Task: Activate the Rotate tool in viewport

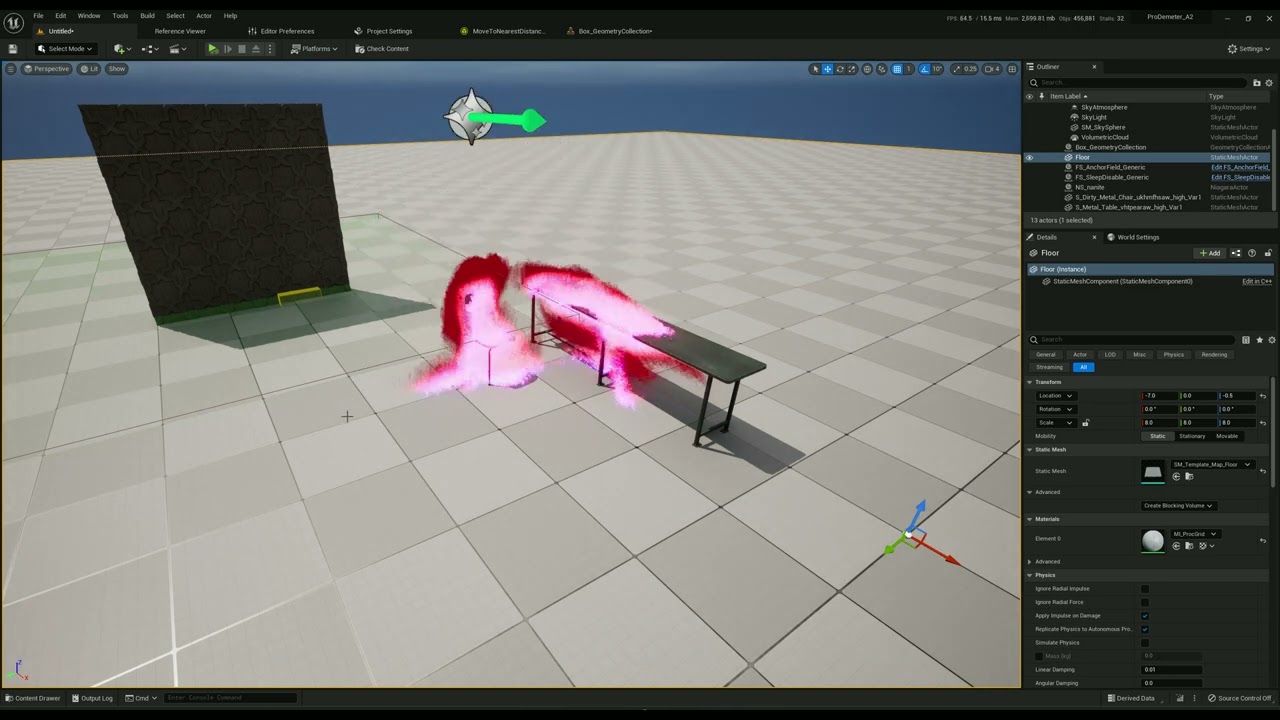Action: 839,69
